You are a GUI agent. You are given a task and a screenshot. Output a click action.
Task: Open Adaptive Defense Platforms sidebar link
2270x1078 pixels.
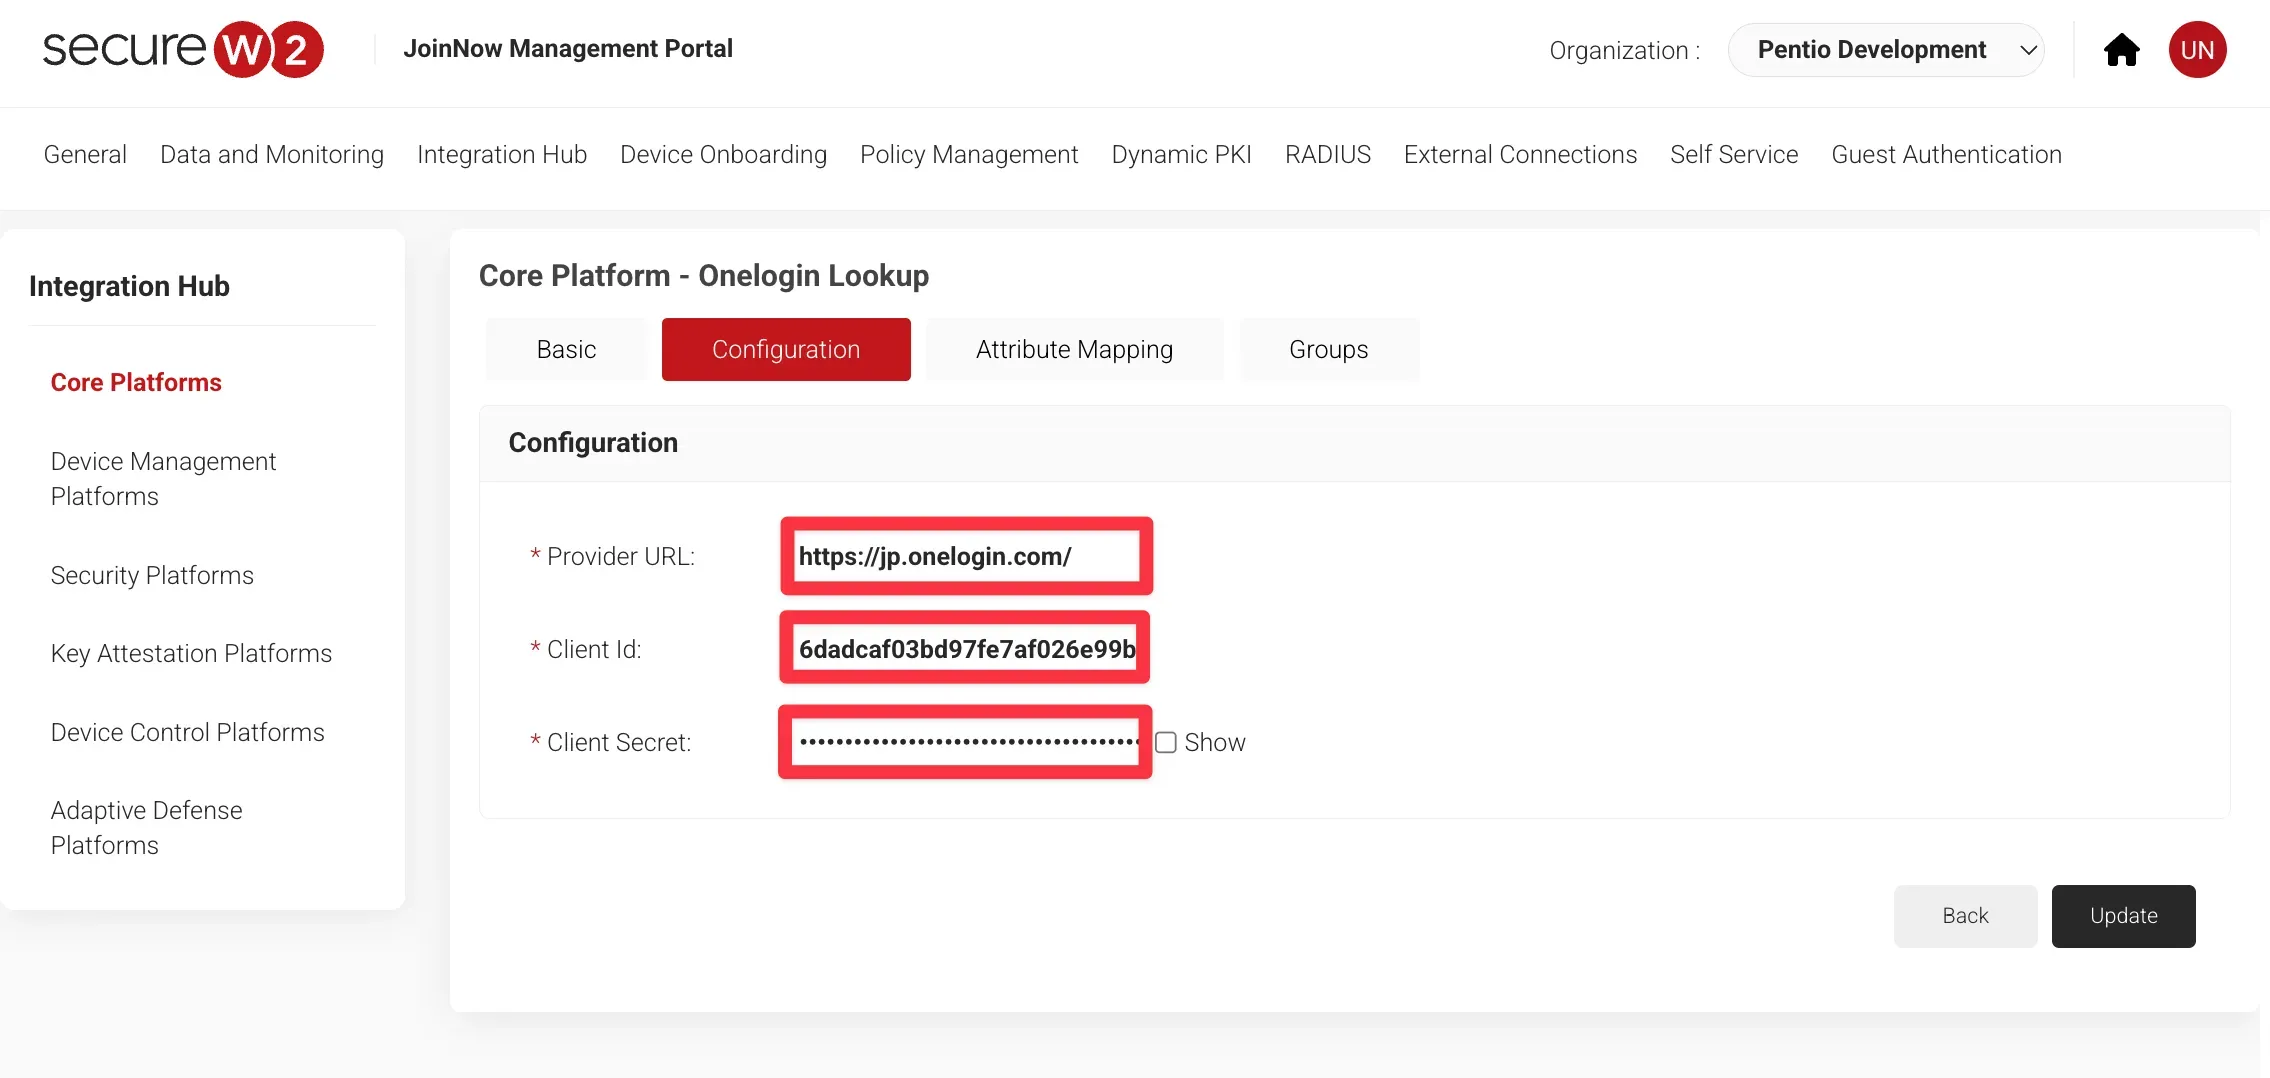146,827
